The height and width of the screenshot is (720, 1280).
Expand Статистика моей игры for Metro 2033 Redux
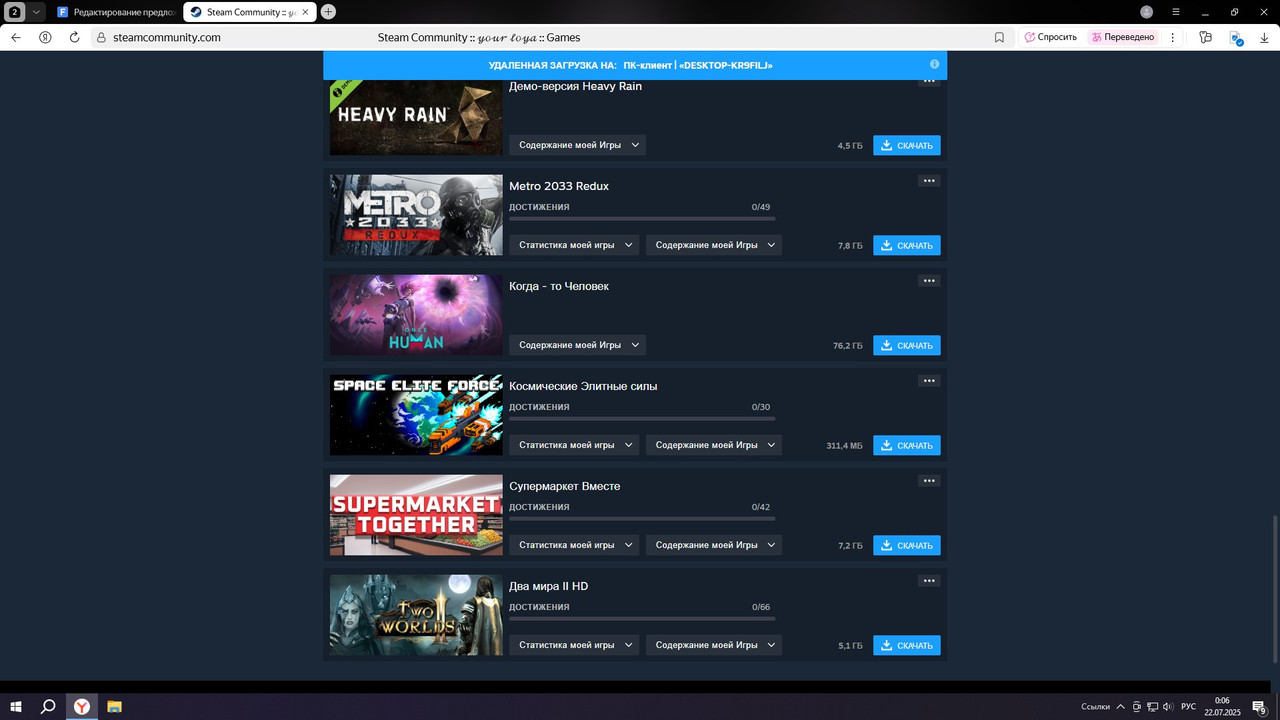point(574,245)
